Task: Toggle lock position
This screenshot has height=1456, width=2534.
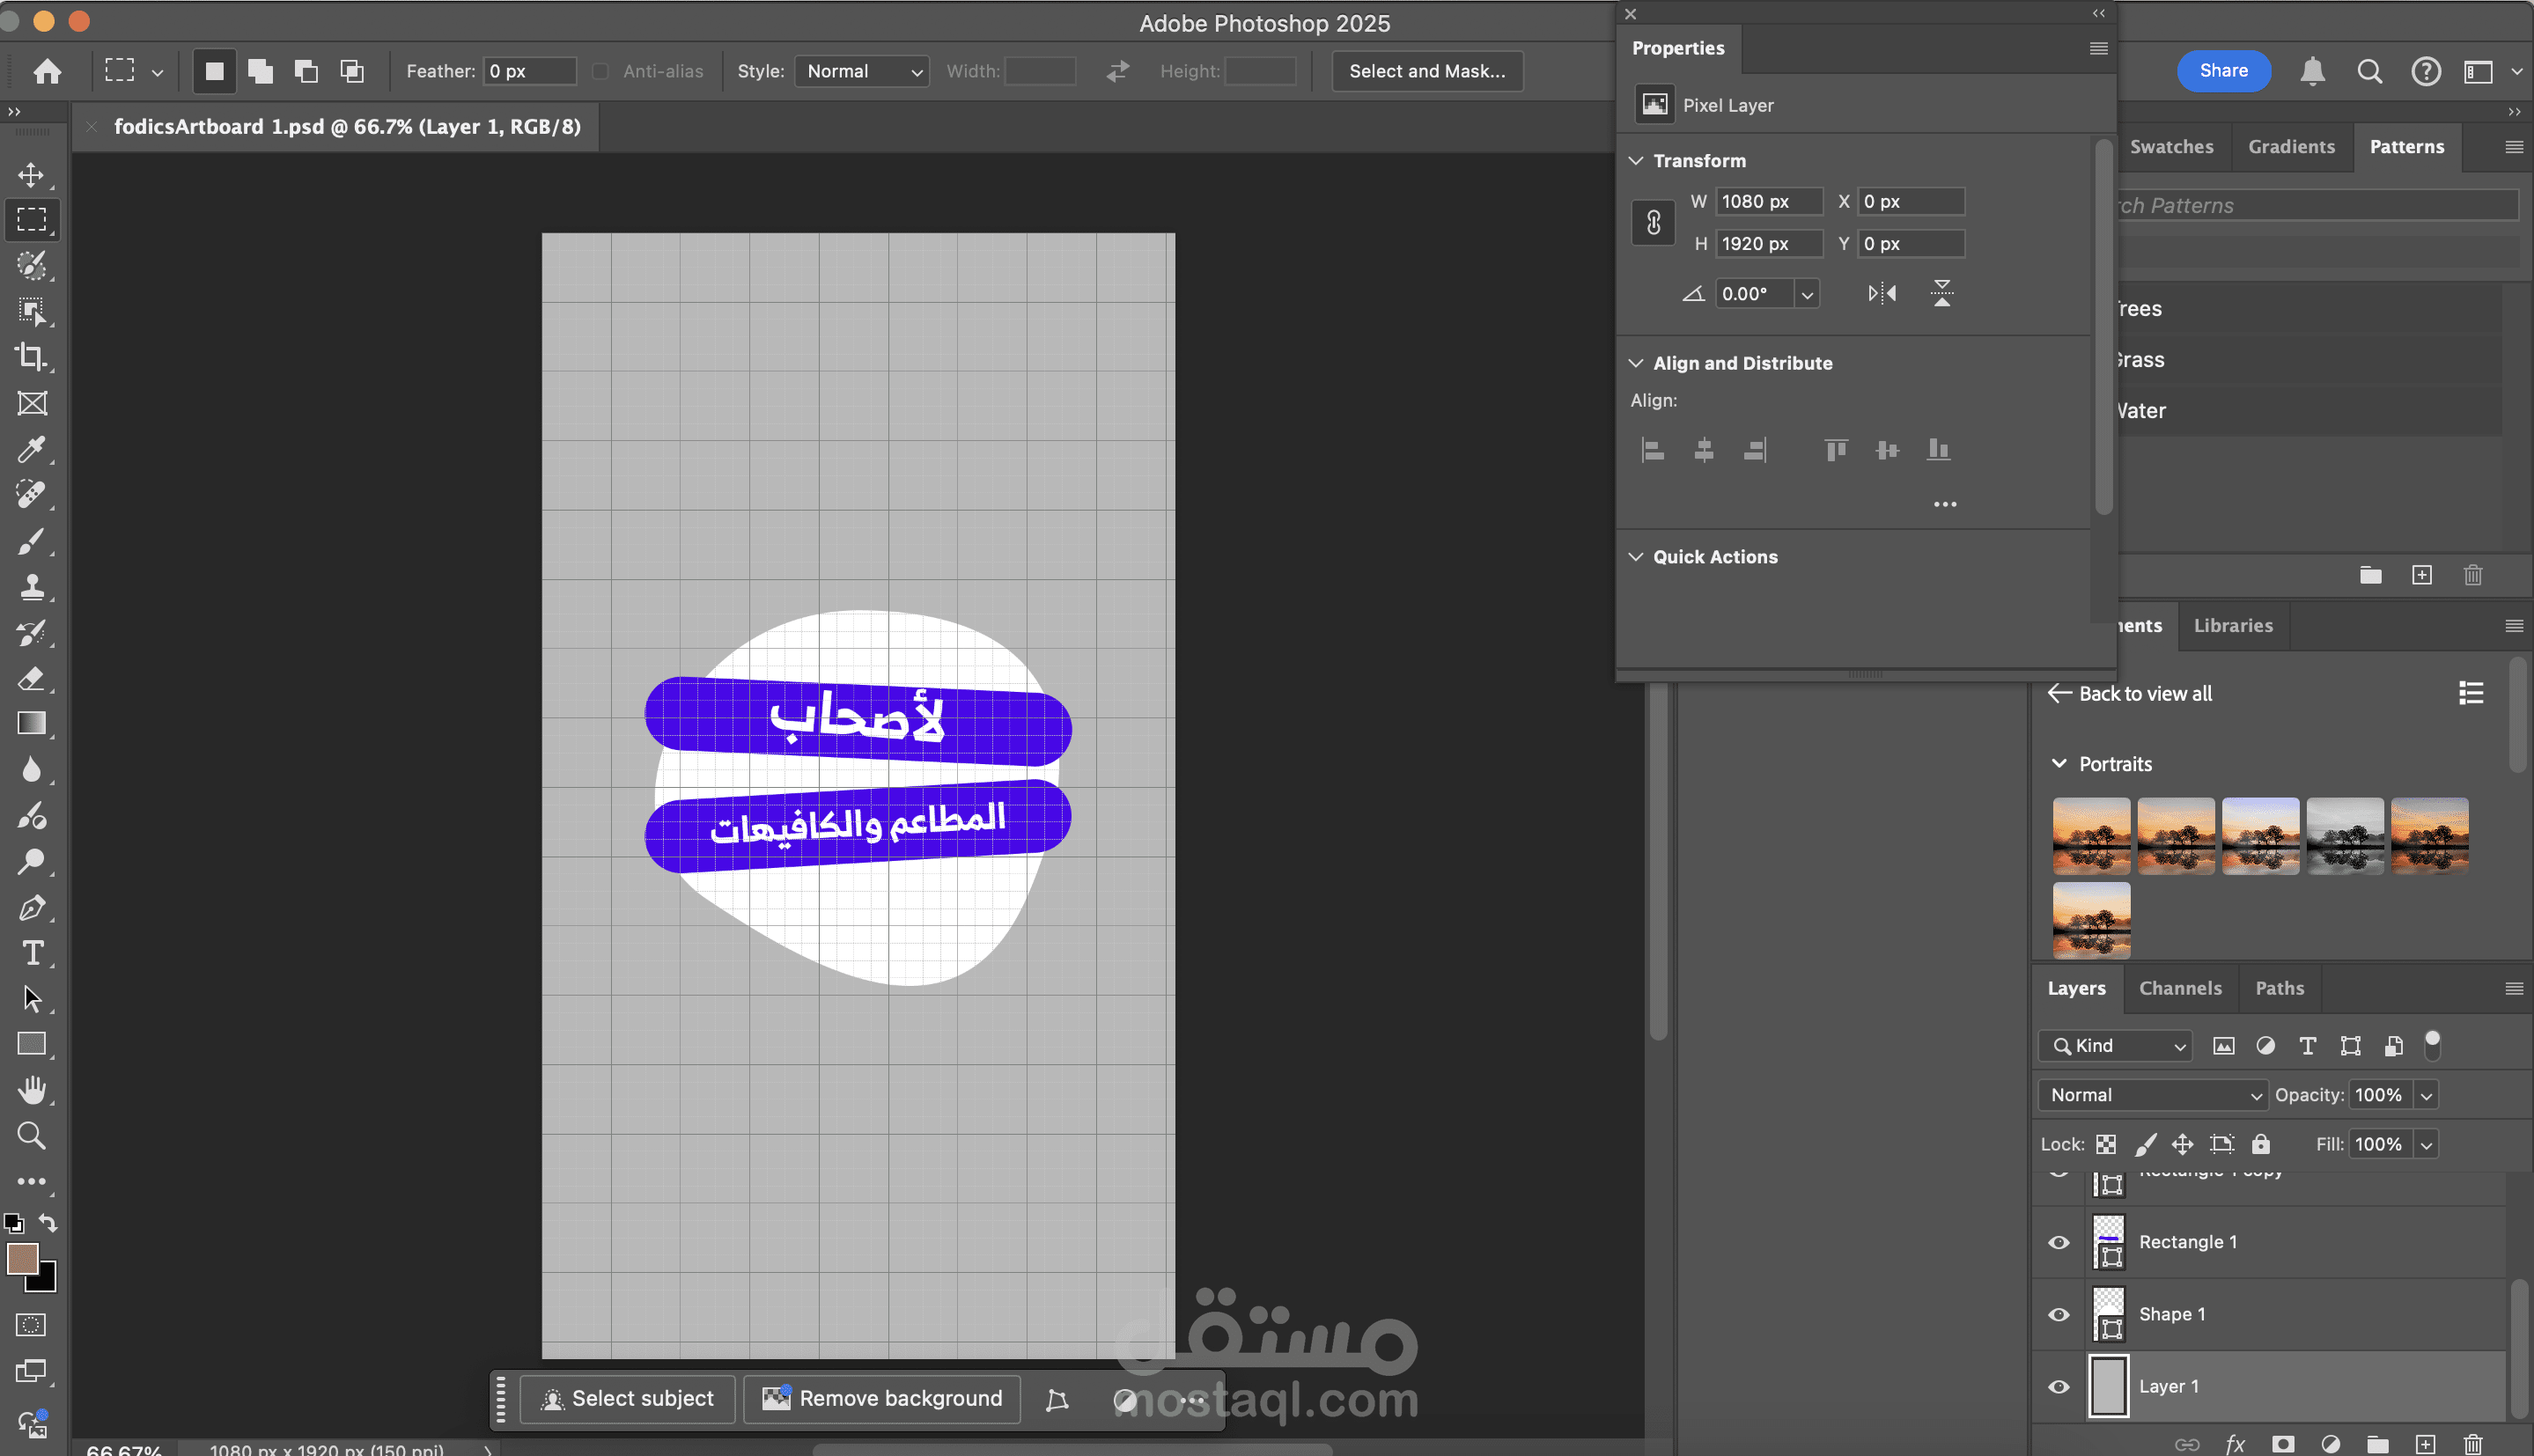Action: [x=2183, y=1144]
